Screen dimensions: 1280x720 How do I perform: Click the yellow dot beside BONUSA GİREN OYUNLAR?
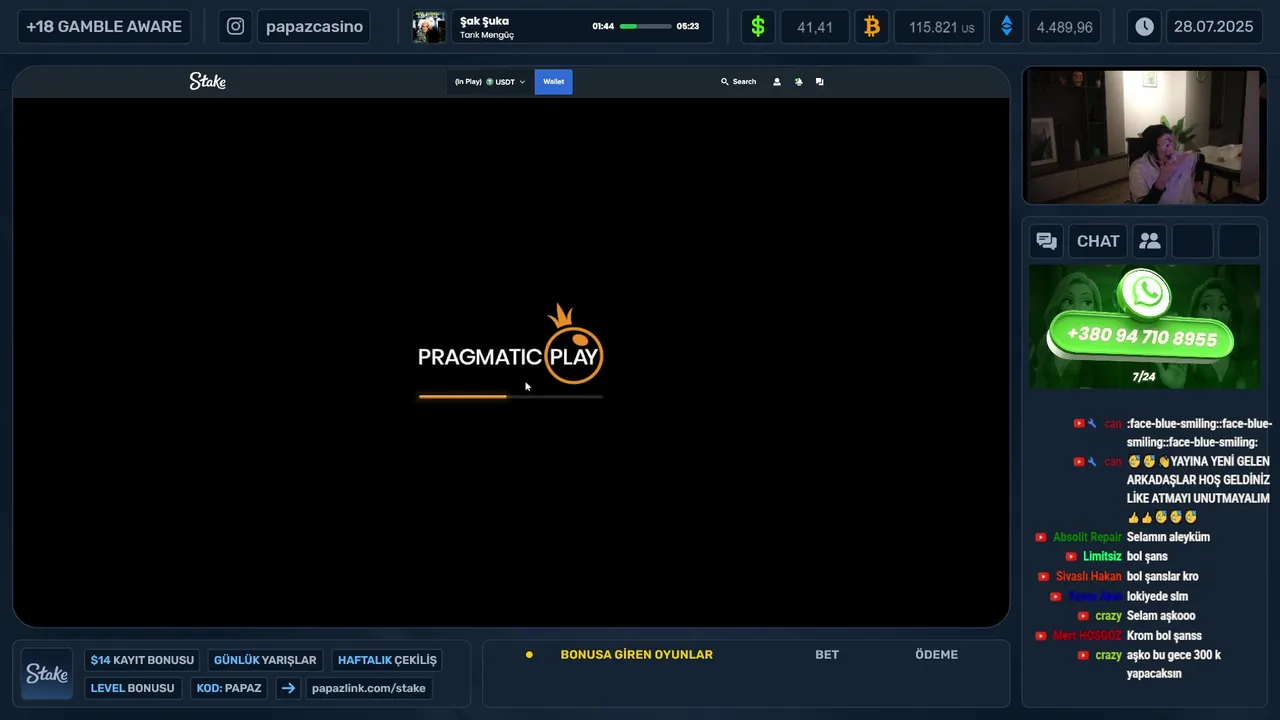[x=529, y=655]
